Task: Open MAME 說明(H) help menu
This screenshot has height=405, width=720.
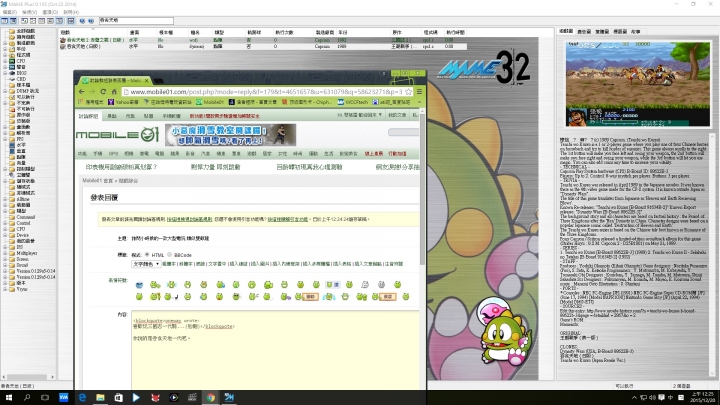Action: pos(71,12)
